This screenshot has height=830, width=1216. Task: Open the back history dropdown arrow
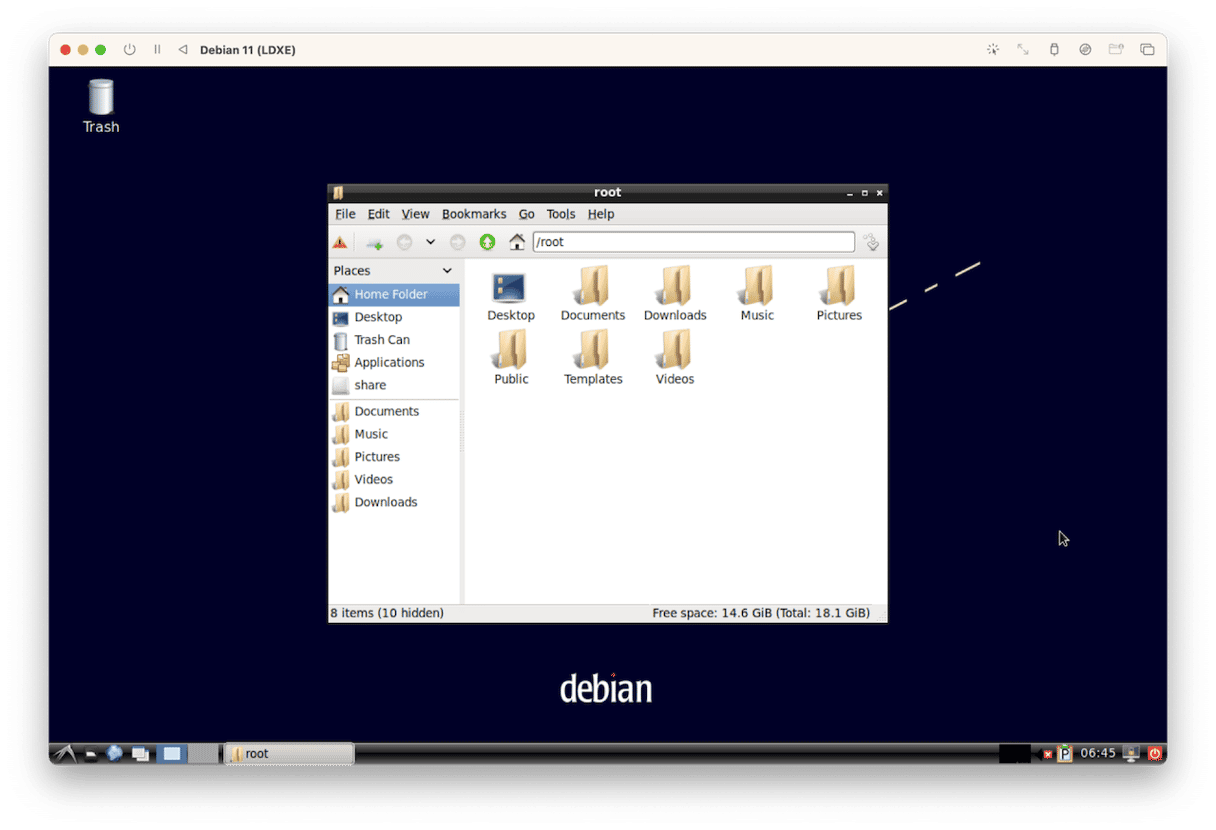[x=430, y=242]
